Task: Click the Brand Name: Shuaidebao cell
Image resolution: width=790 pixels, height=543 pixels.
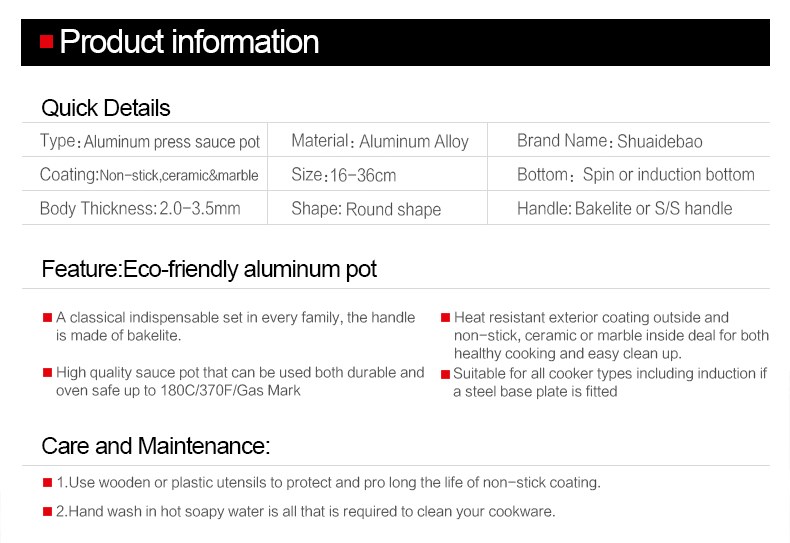Action: pyautogui.click(x=629, y=140)
